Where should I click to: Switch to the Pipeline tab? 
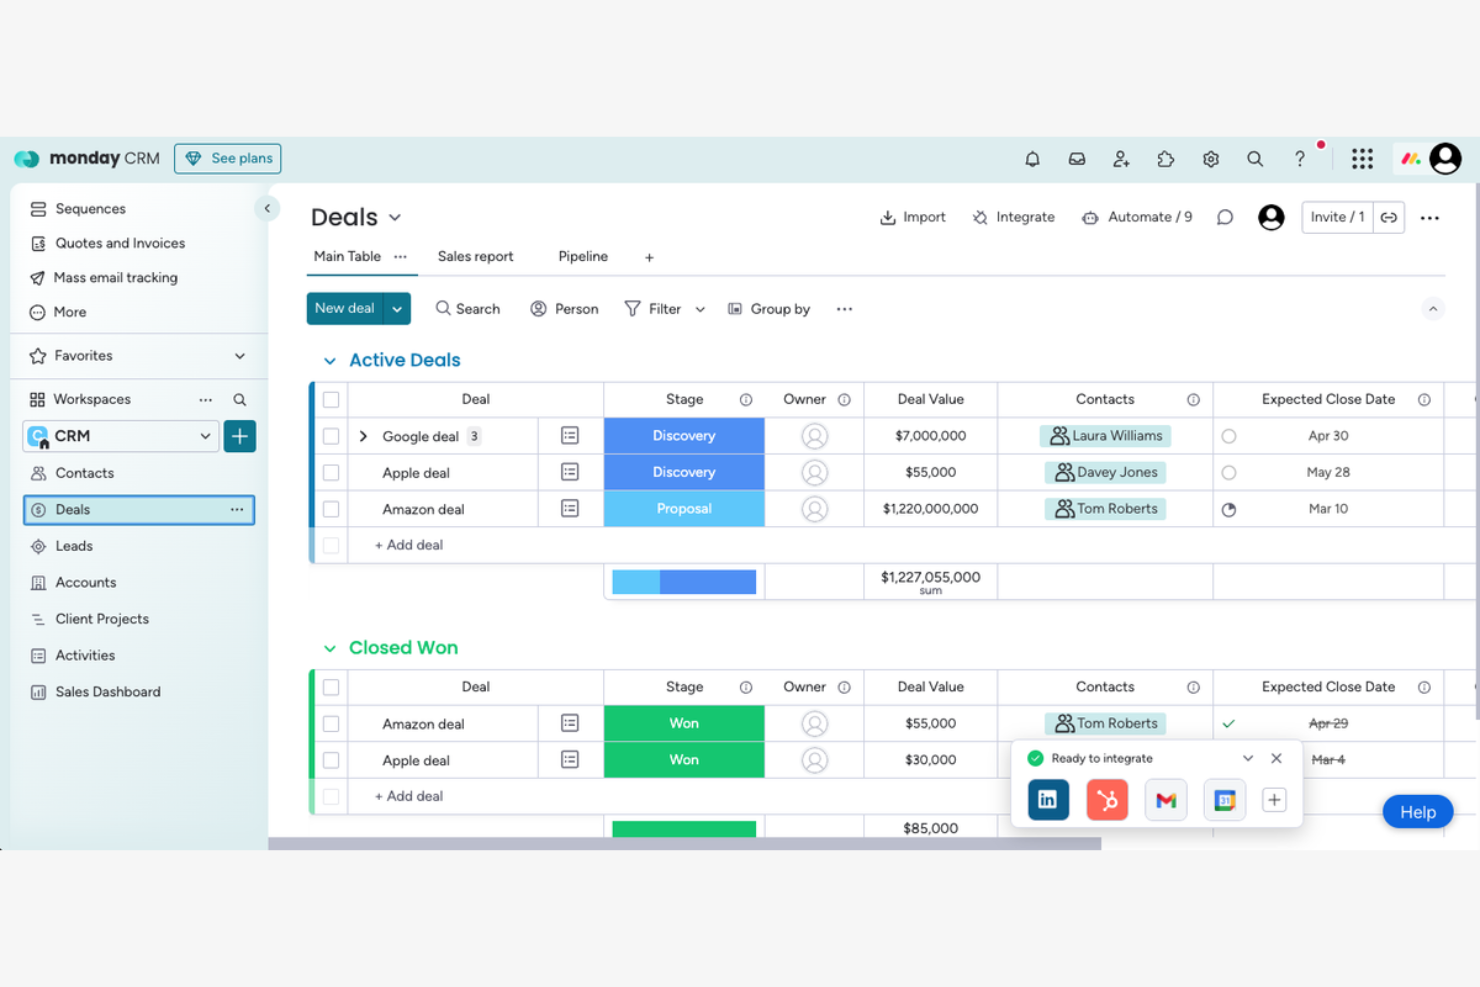[583, 256]
